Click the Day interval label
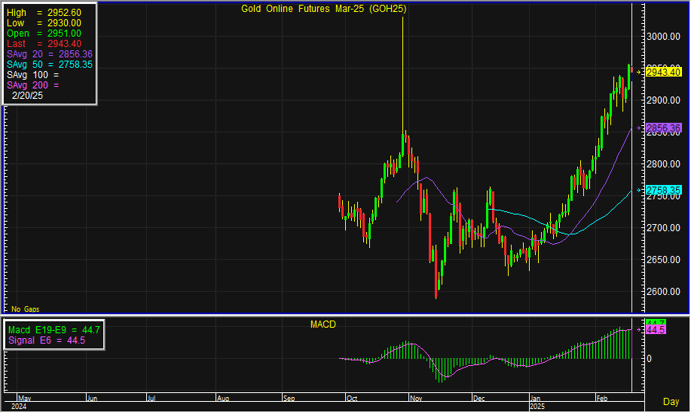Screen dimensions: 691x413 [x=671, y=400]
